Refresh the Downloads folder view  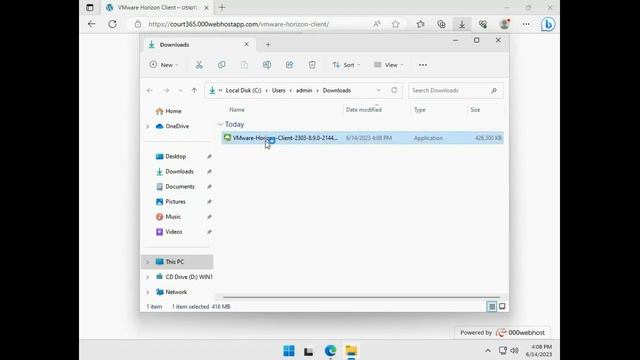pyautogui.click(x=394, y=90)
